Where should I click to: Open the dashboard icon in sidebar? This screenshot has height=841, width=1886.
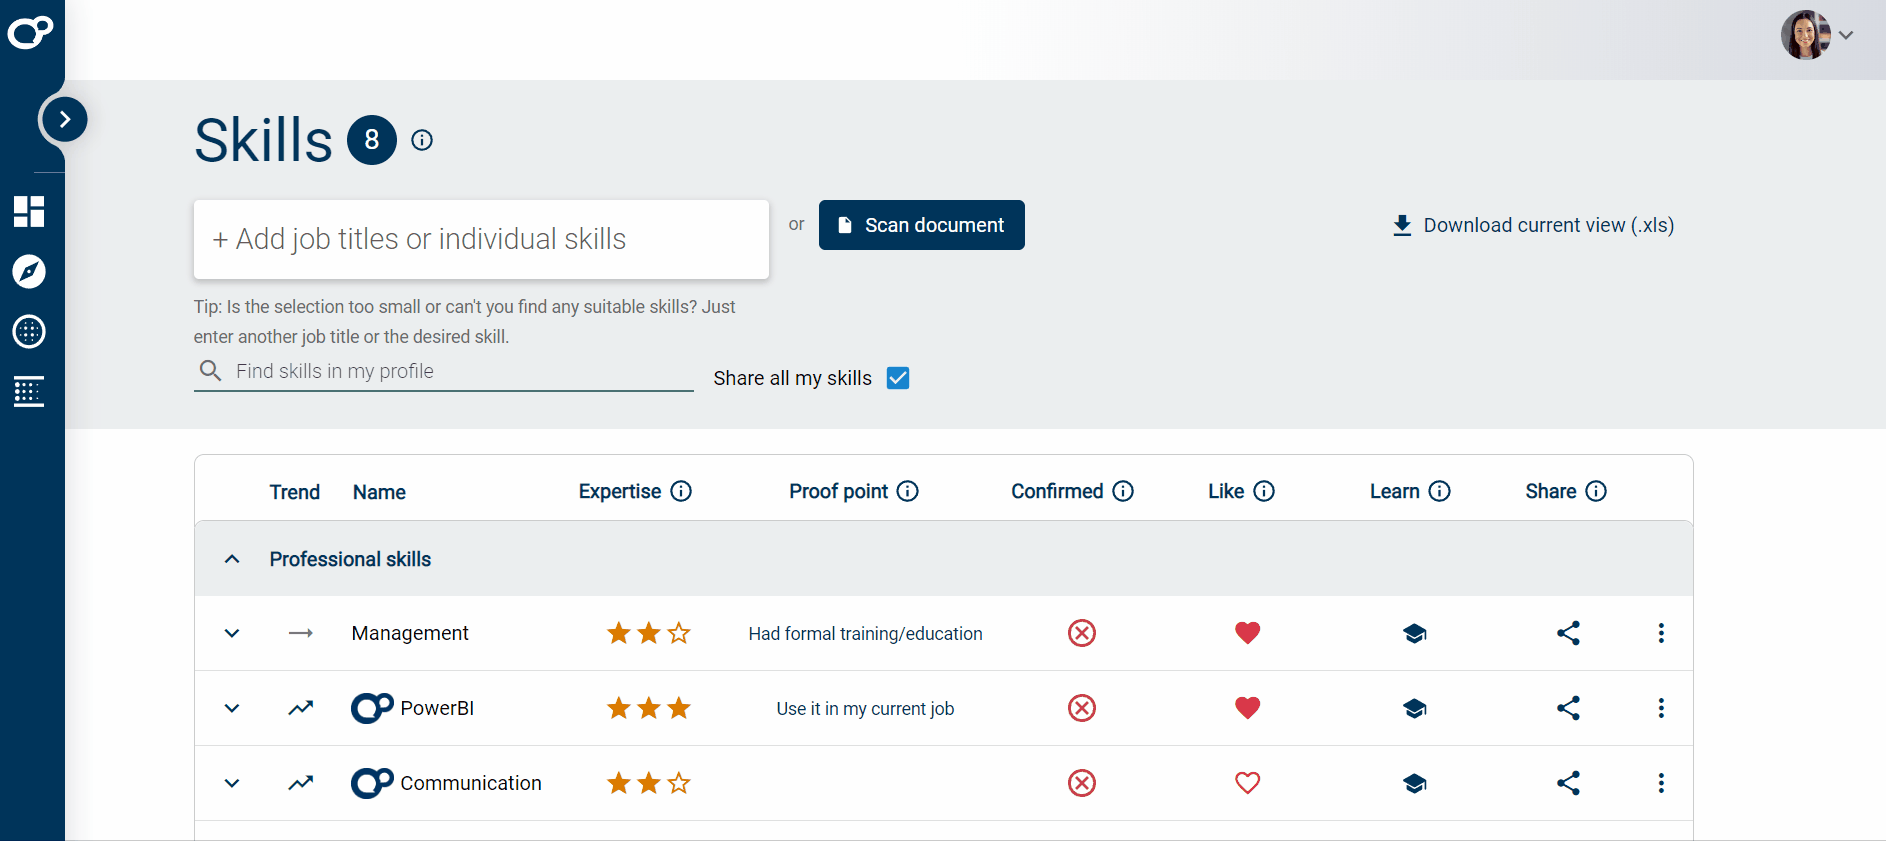29,212
